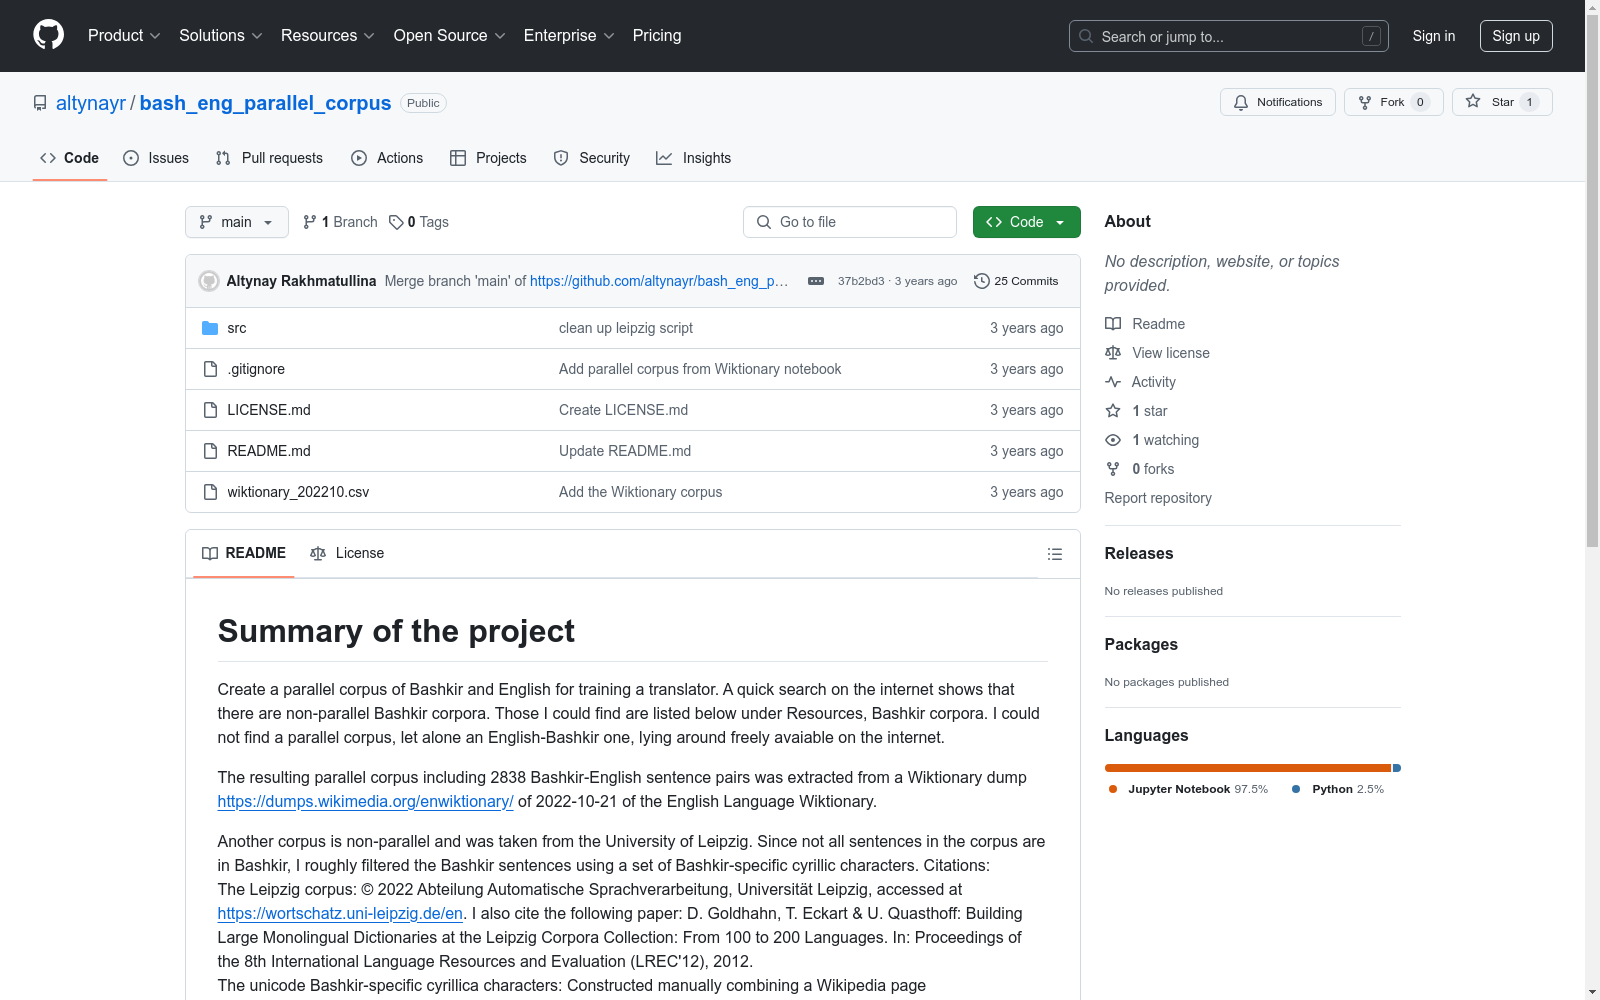Viewport: 1600px width, 1000px height.
Task: Click the Go to file search field
Action: click(850, 222)
